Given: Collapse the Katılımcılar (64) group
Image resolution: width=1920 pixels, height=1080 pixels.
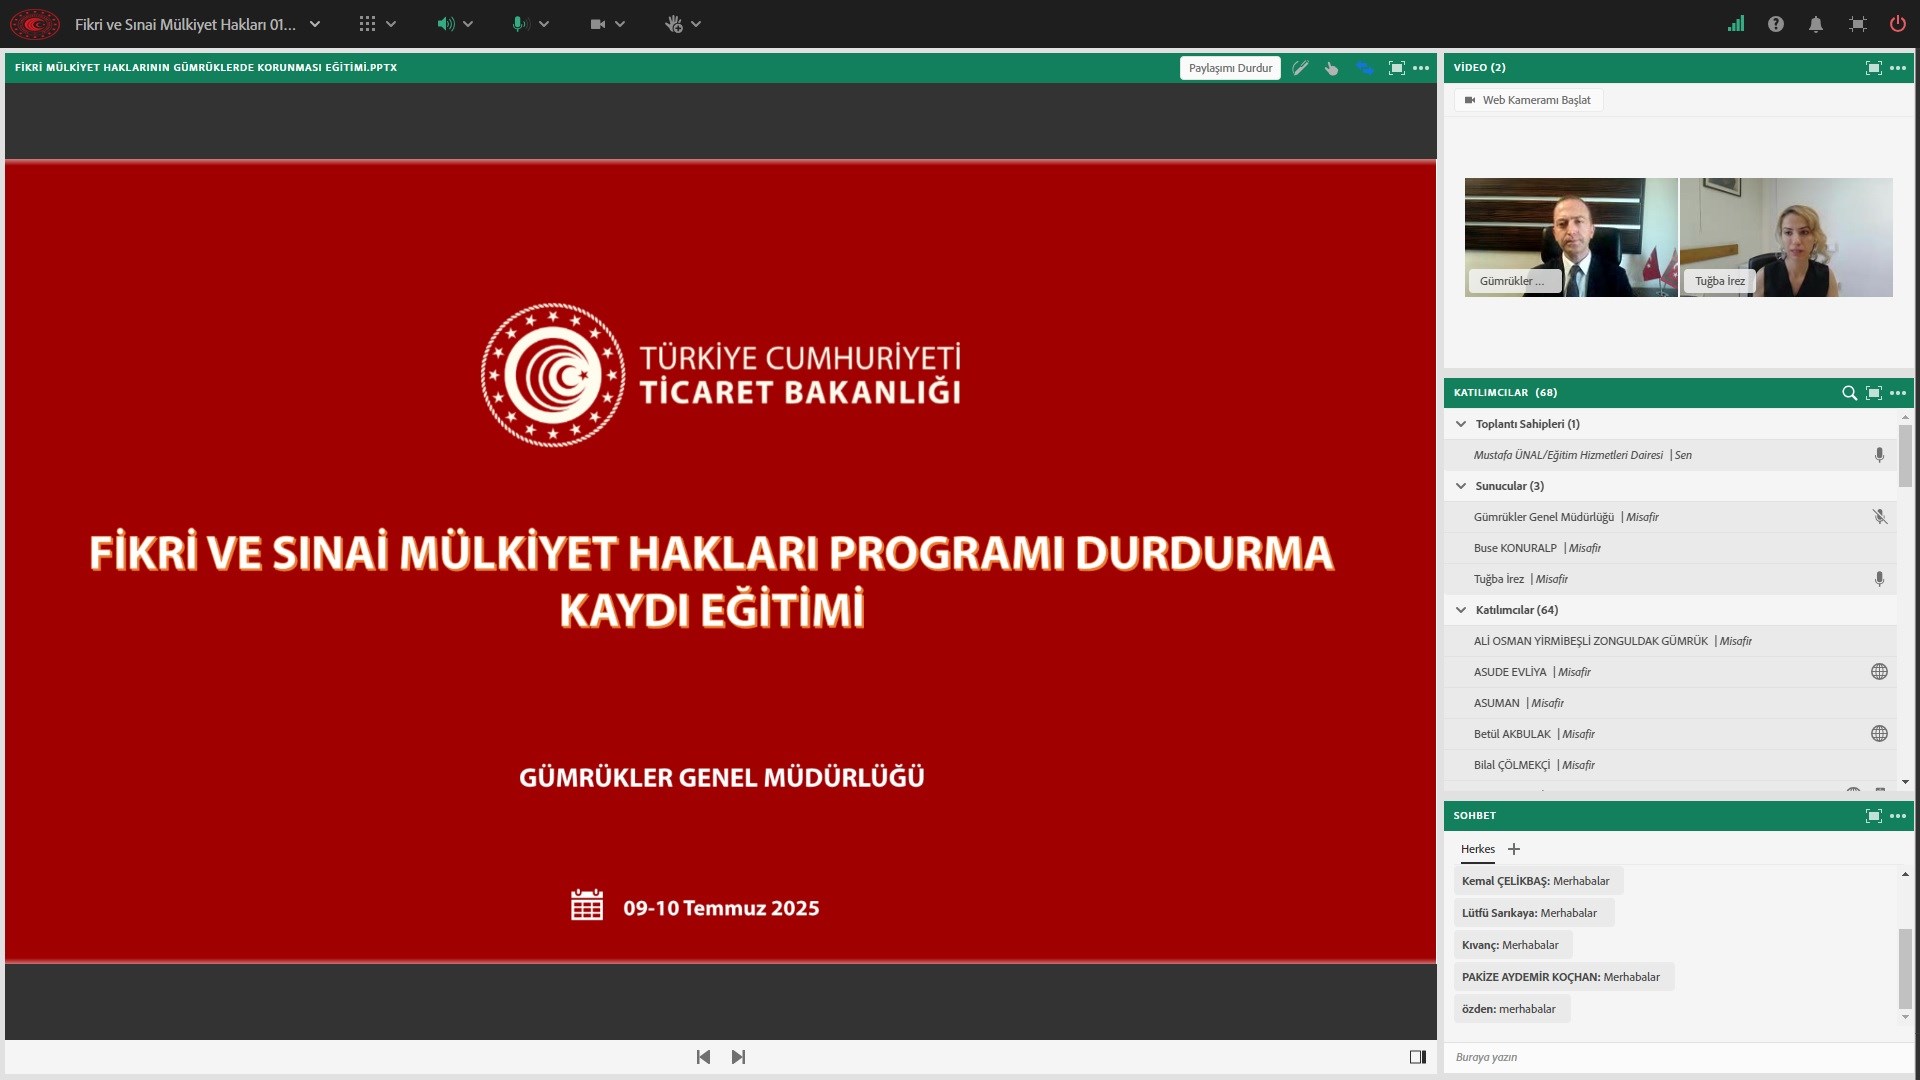Looking at the screenshot, I should pyautogui.click(x=1461, y=610).
